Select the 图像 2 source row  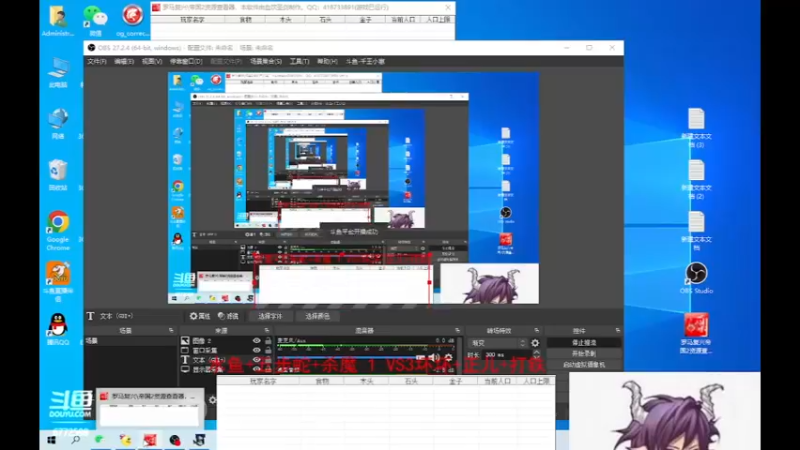(227, 340)
